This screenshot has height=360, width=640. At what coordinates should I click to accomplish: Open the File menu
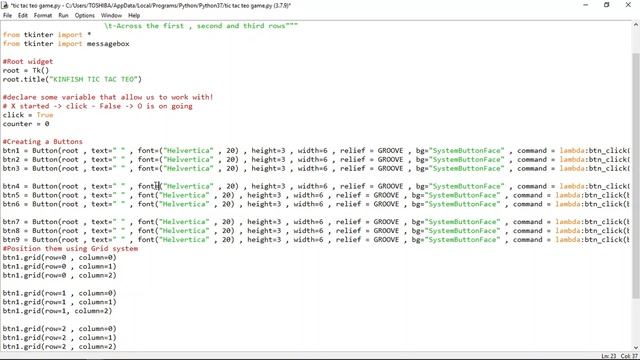point(7,16)
